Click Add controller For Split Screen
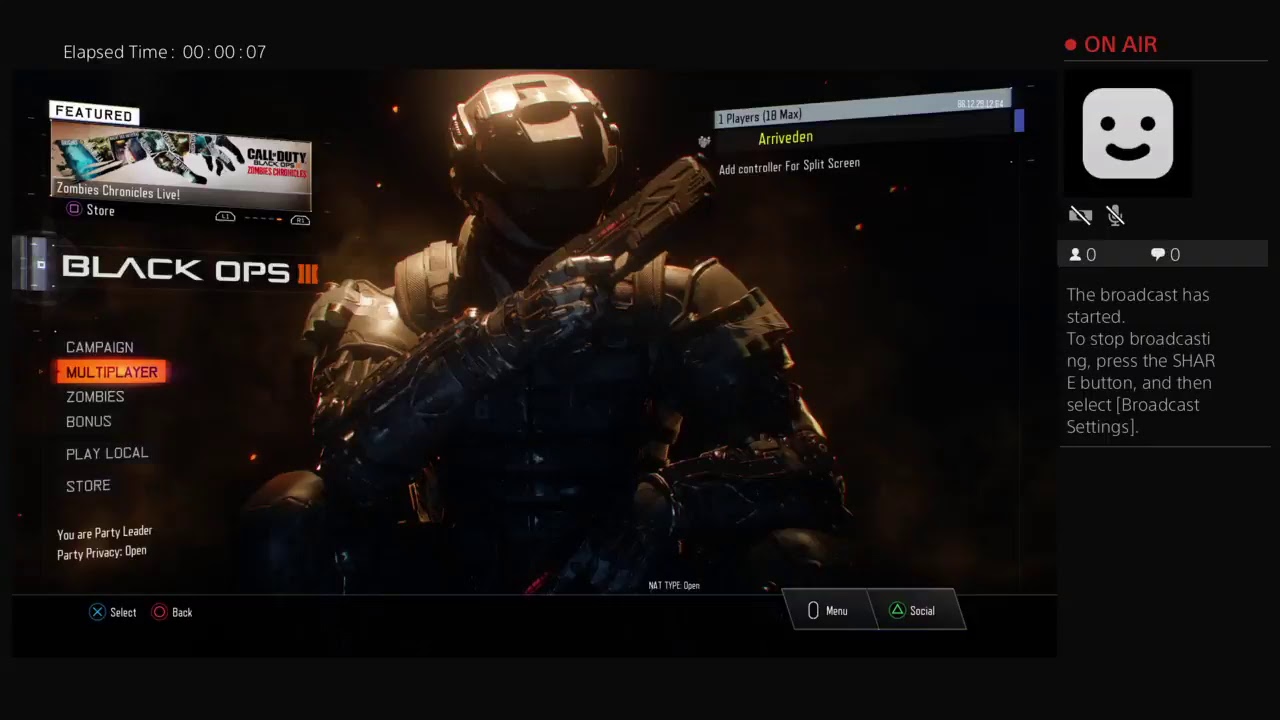Image resolution: width=1280 pixels, height=720 pixels. coord(789,166)
